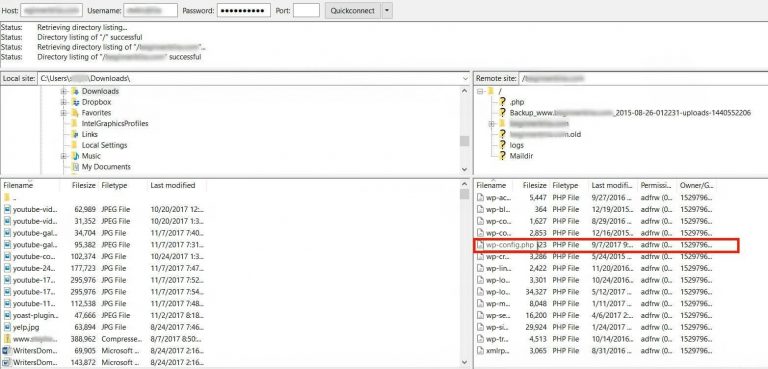This screenshot has width=768, height=369.
Task: Click the Maildir folder question-mark icon
Action: [x=502, y=156]
